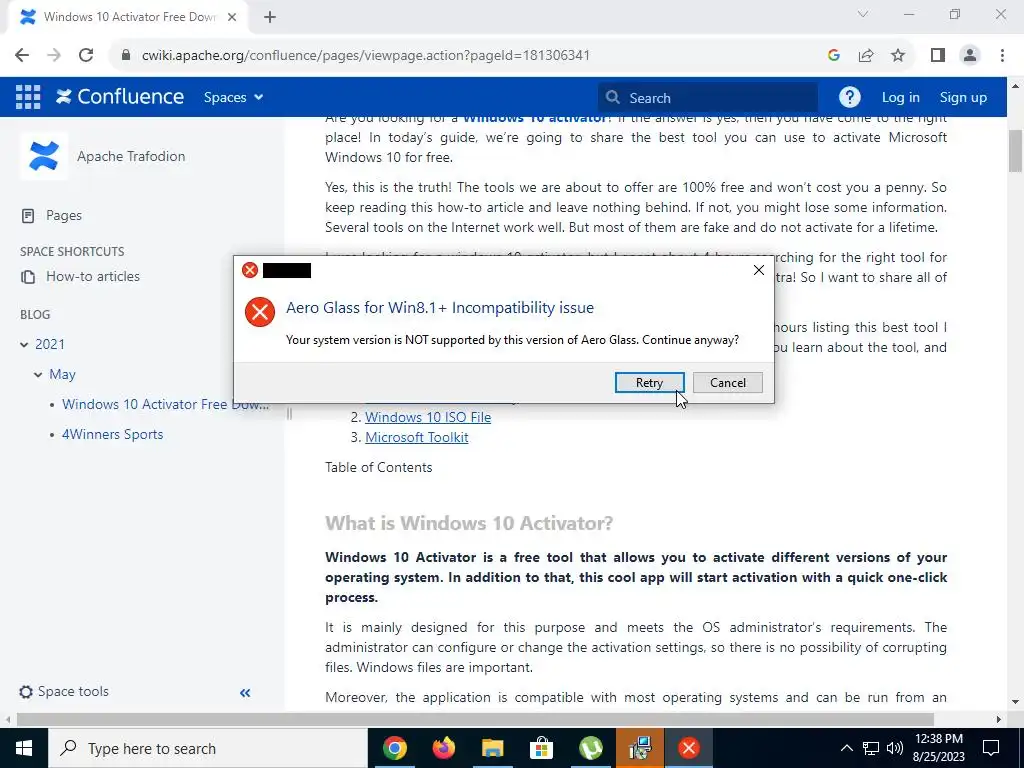Close the Aero Glass incompatibility dialog

pyautogui.click(x=758, y=270)
